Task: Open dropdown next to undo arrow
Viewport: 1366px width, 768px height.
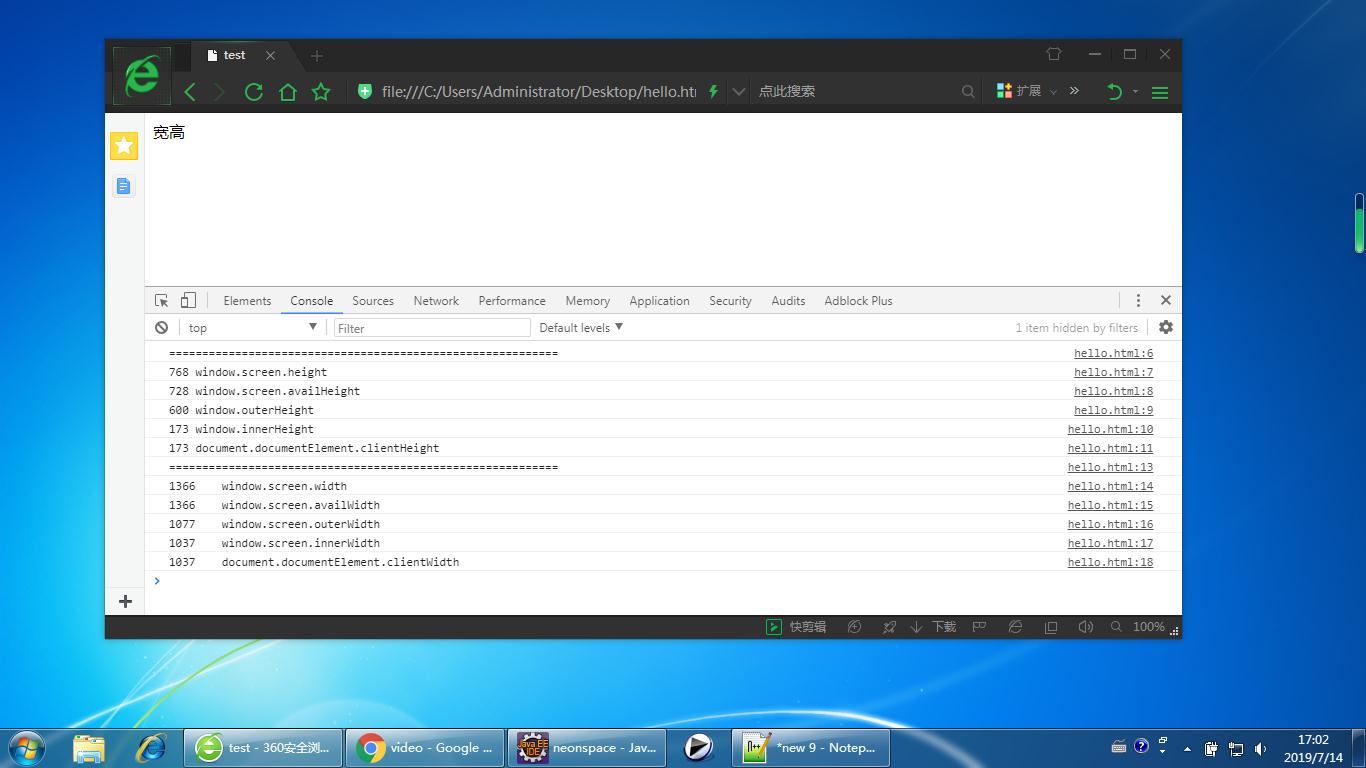Action: (1135, 92)
